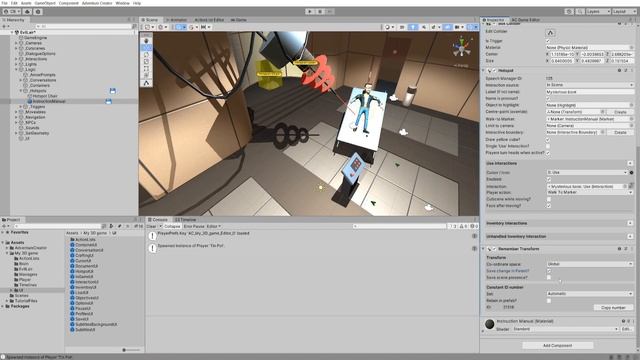This screenshot has height=360, width=640.
Task: Click the Edit Collider button in the Inspector
Action: click(550, 33)
